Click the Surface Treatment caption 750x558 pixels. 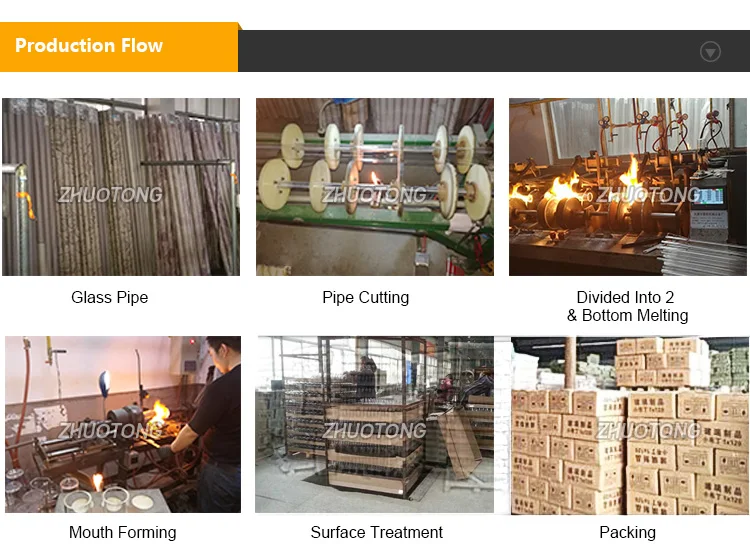coord(376,532)
